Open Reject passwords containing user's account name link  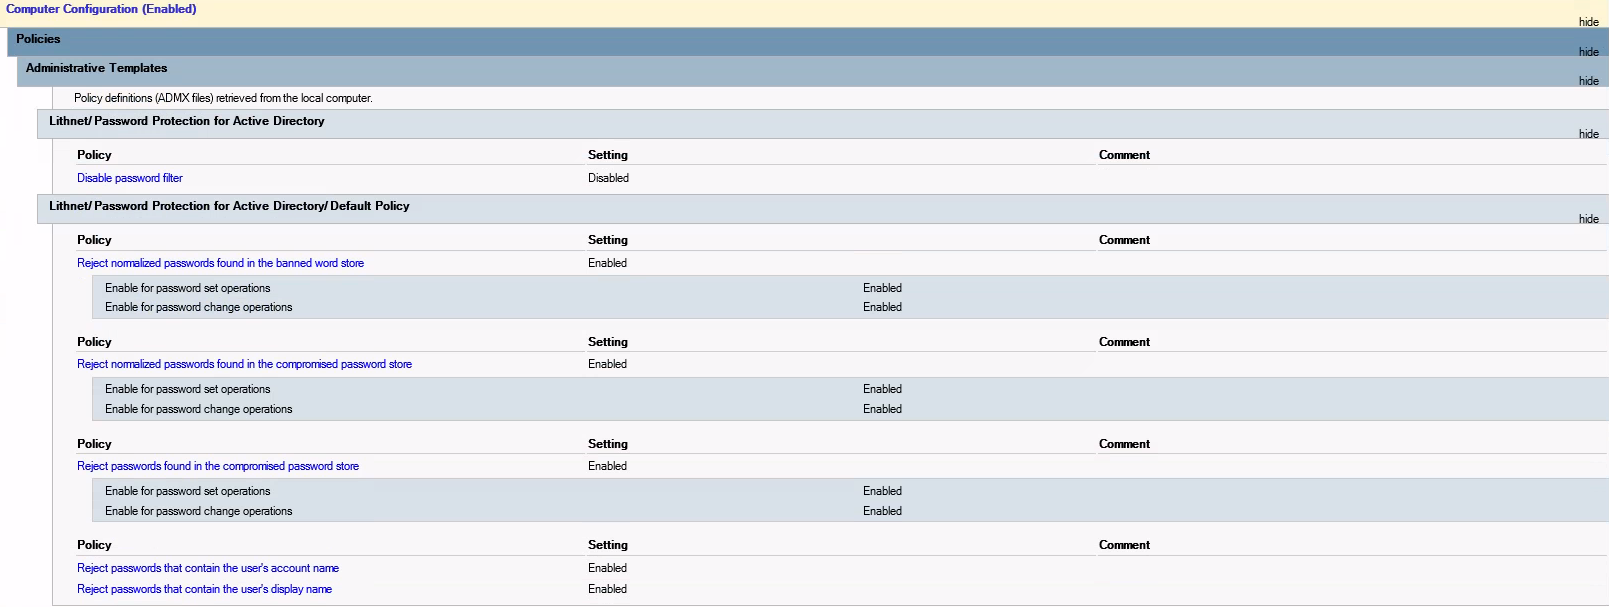208,568
